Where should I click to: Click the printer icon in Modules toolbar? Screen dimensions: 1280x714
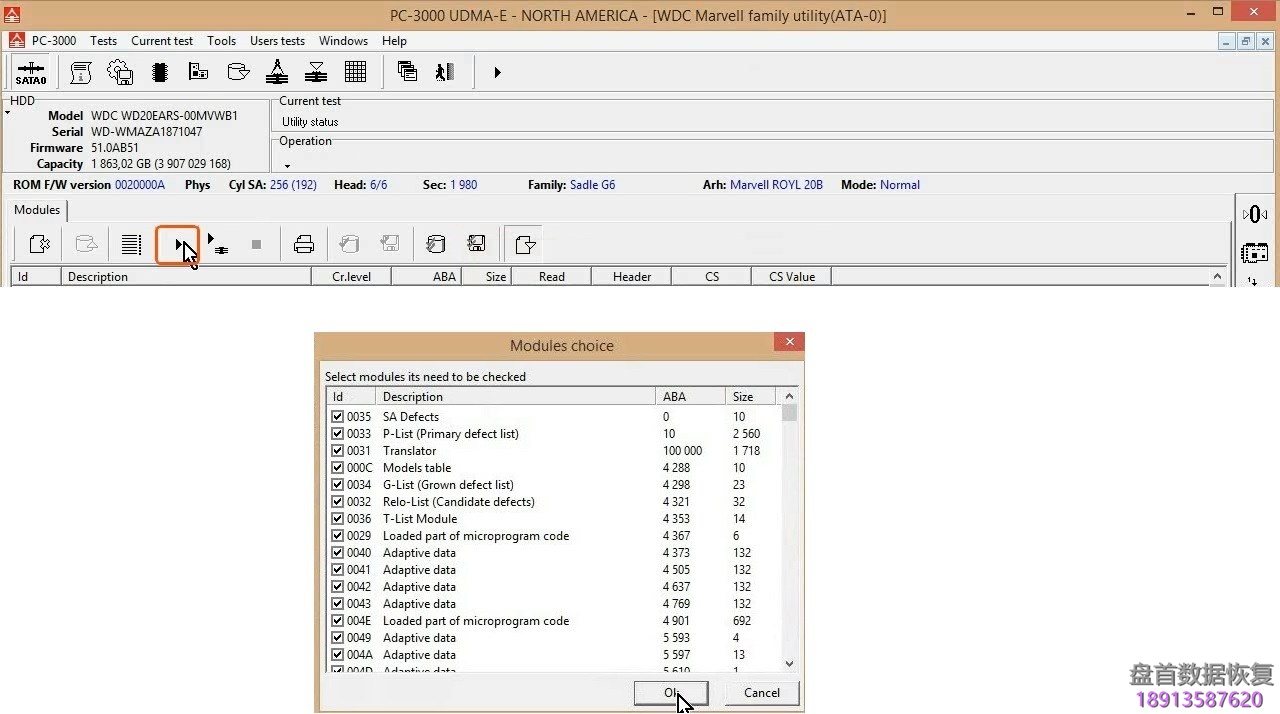point(304,244)
